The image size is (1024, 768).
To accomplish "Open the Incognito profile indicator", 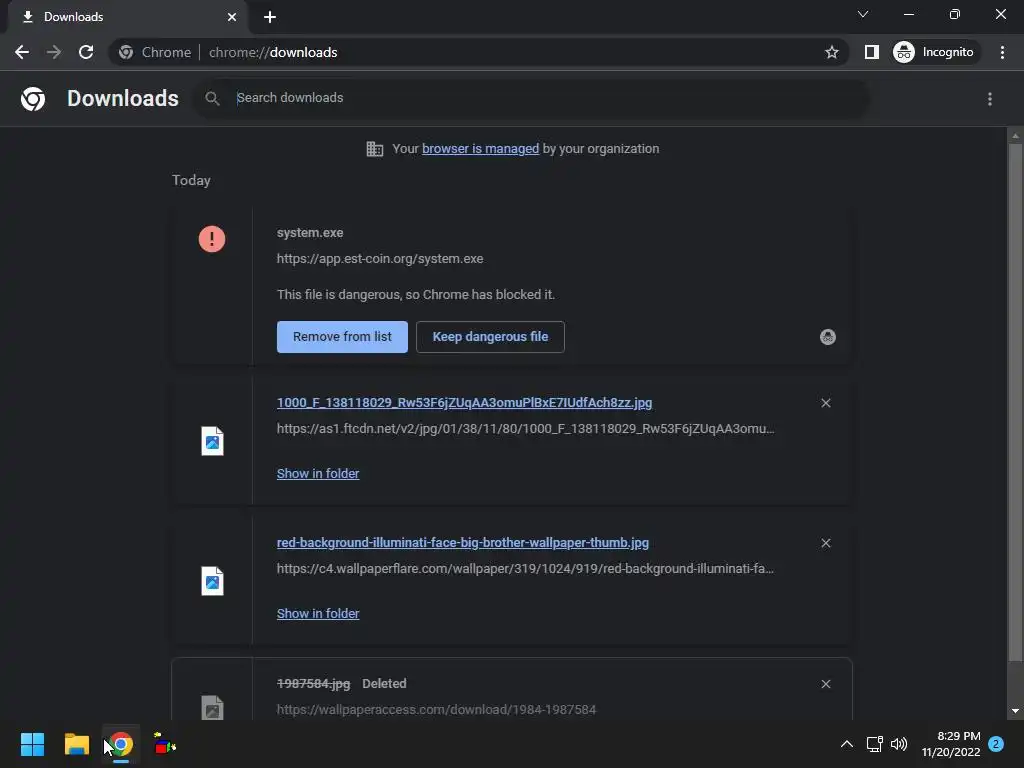I will pyautogui.click(x=935, y=52).
